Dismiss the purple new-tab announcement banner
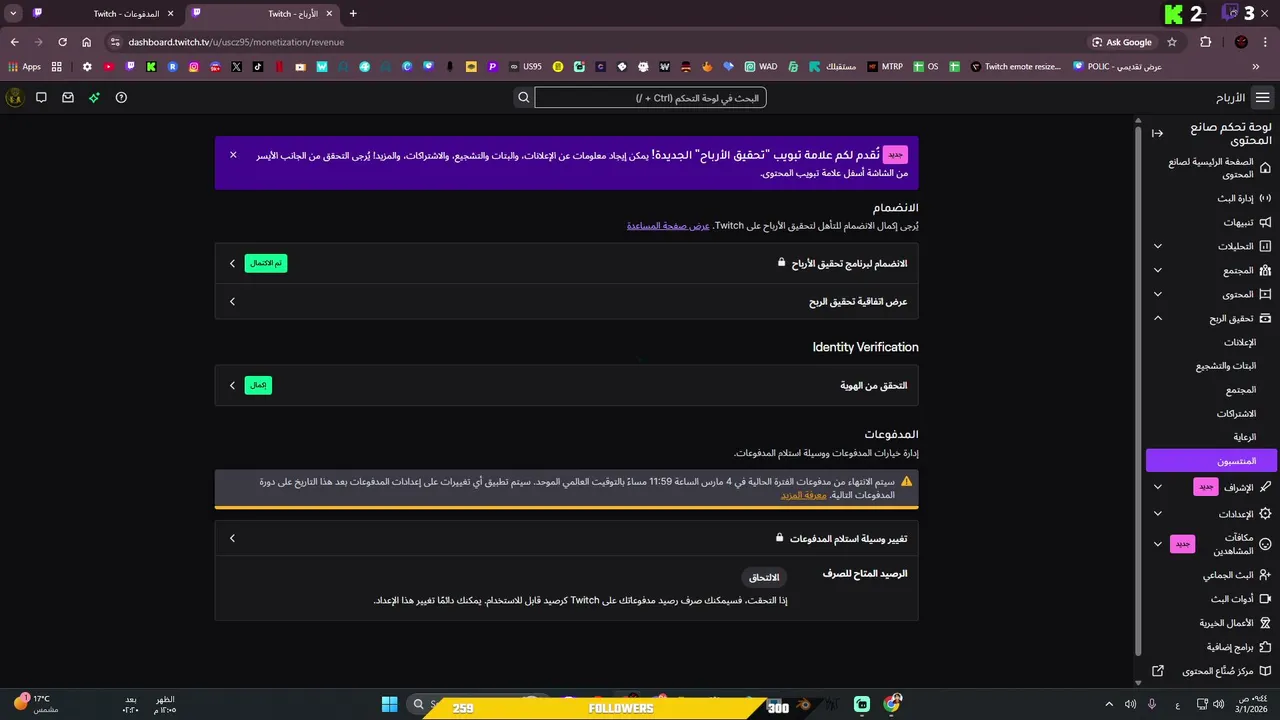 (x=233, y=155)
